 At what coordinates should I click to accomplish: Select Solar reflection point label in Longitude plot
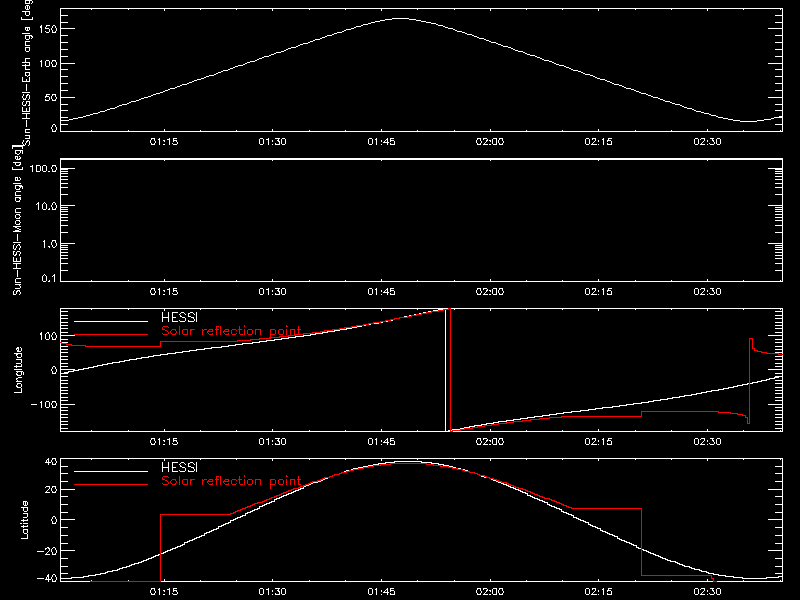[x=231, y=331]
